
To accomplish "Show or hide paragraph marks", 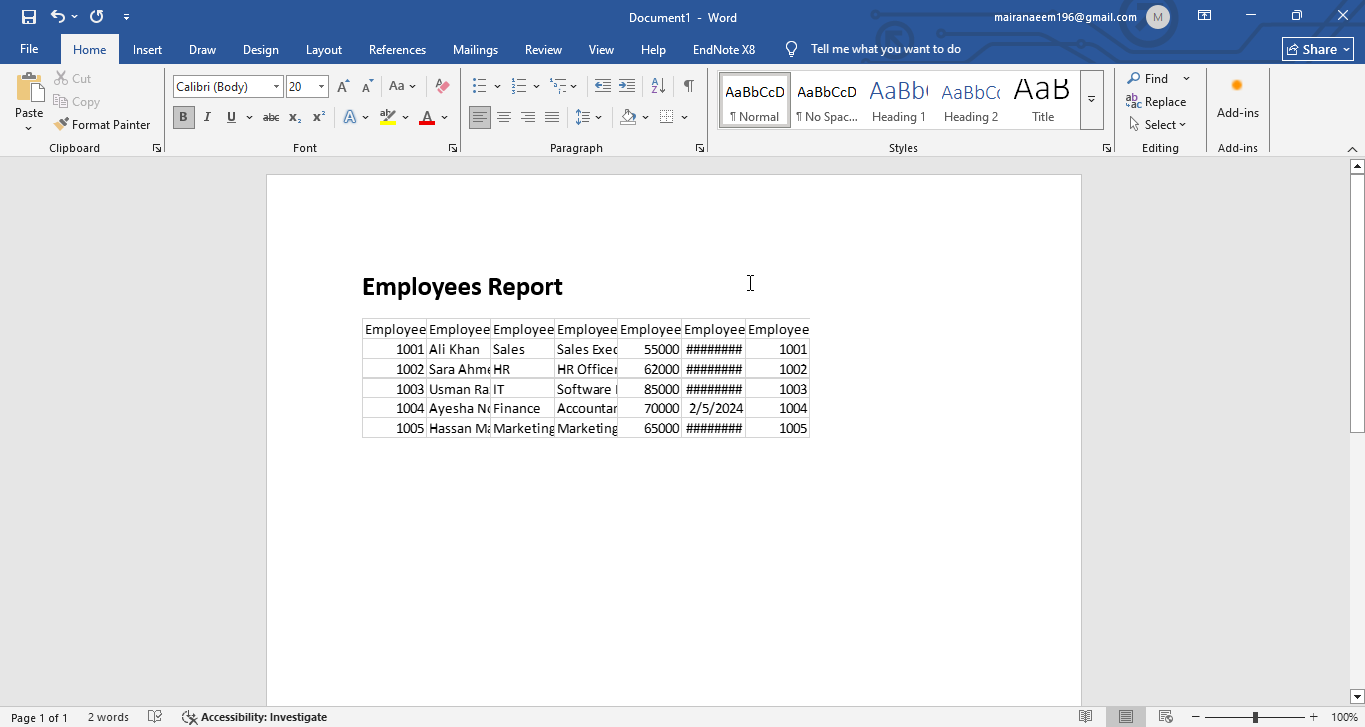I will point(689,87).
